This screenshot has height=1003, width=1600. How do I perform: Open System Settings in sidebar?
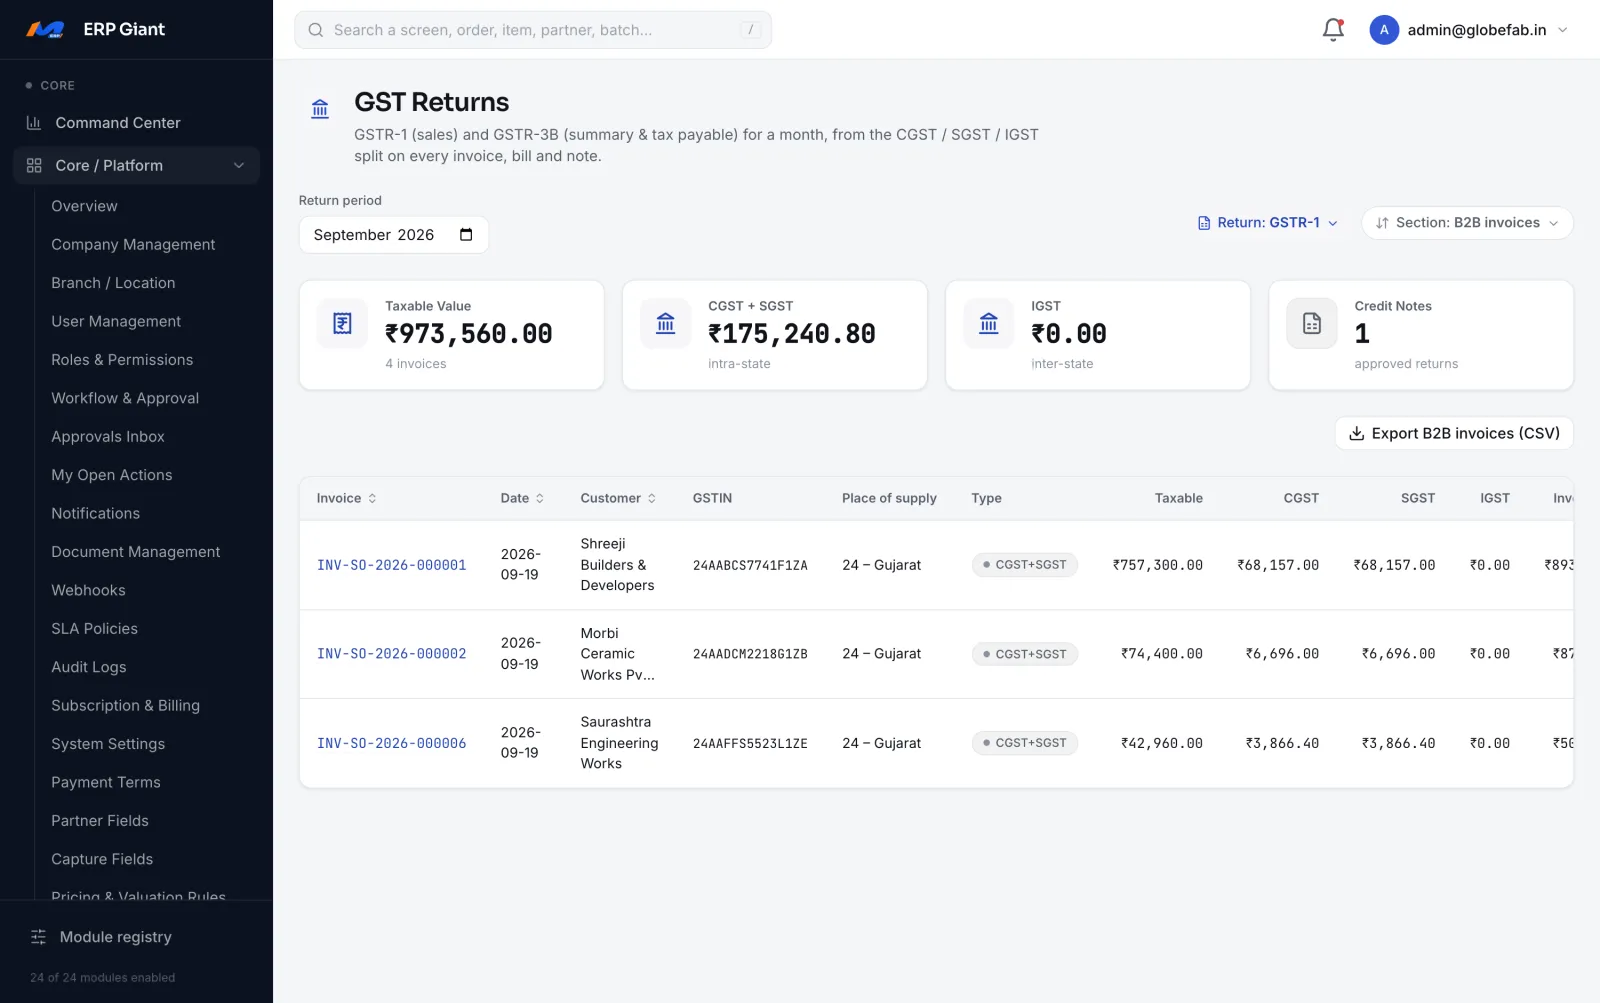[x=108, y=744]
